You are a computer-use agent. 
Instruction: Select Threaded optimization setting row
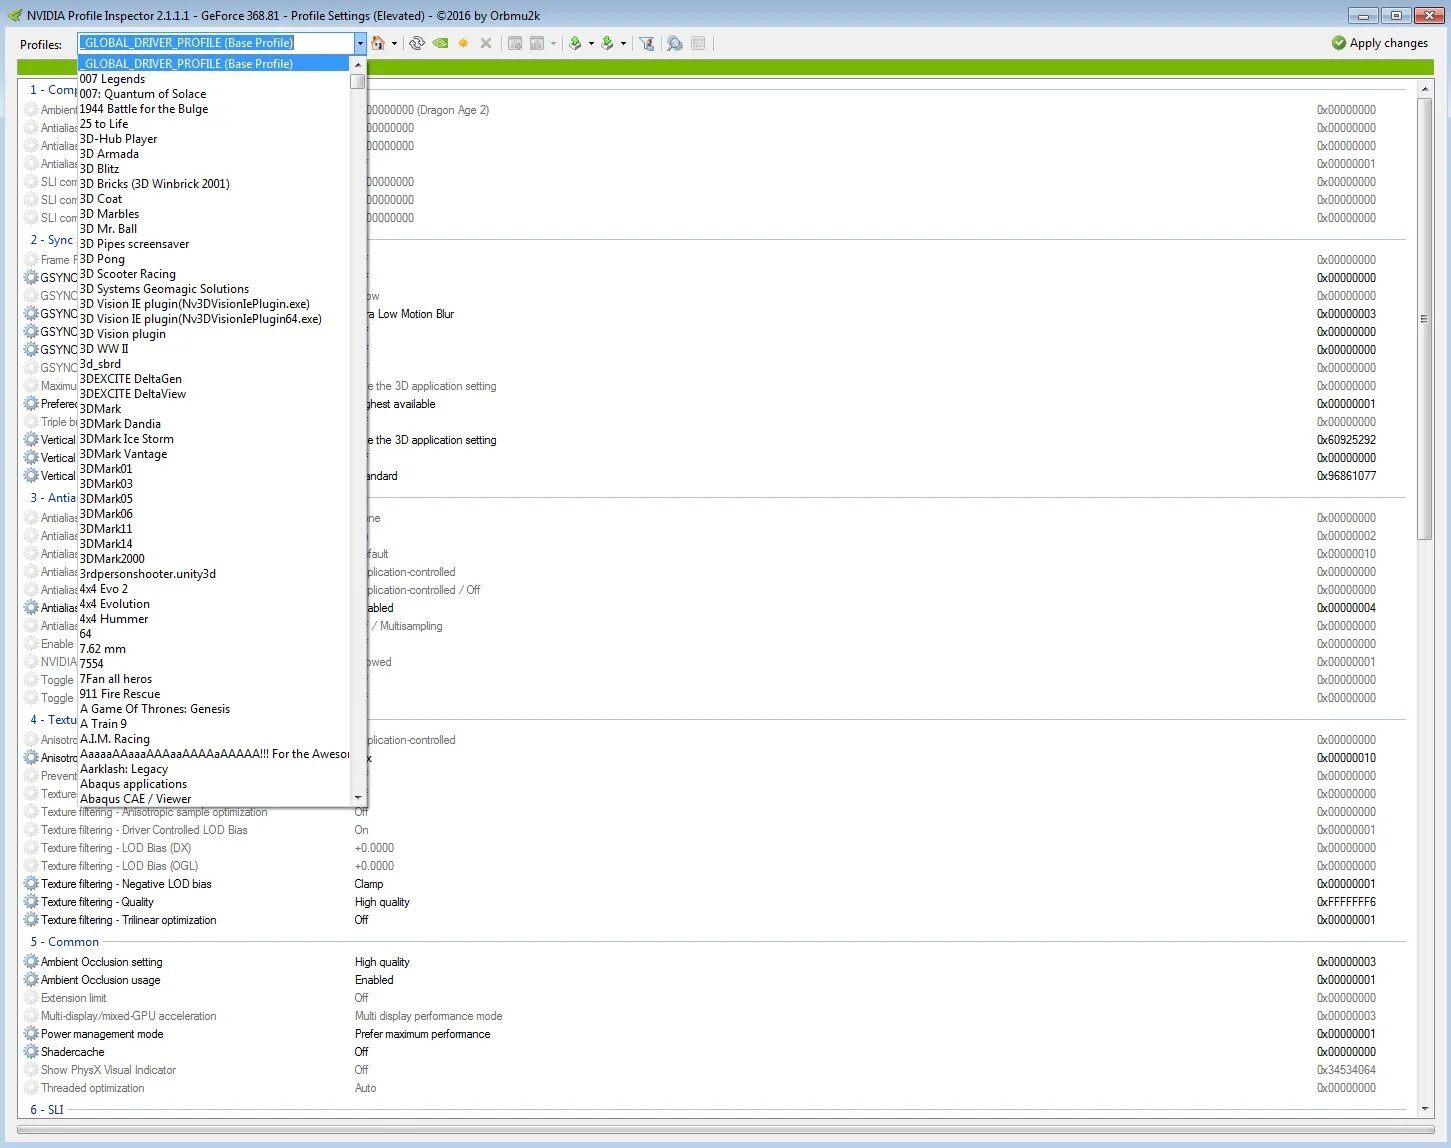714,1088
